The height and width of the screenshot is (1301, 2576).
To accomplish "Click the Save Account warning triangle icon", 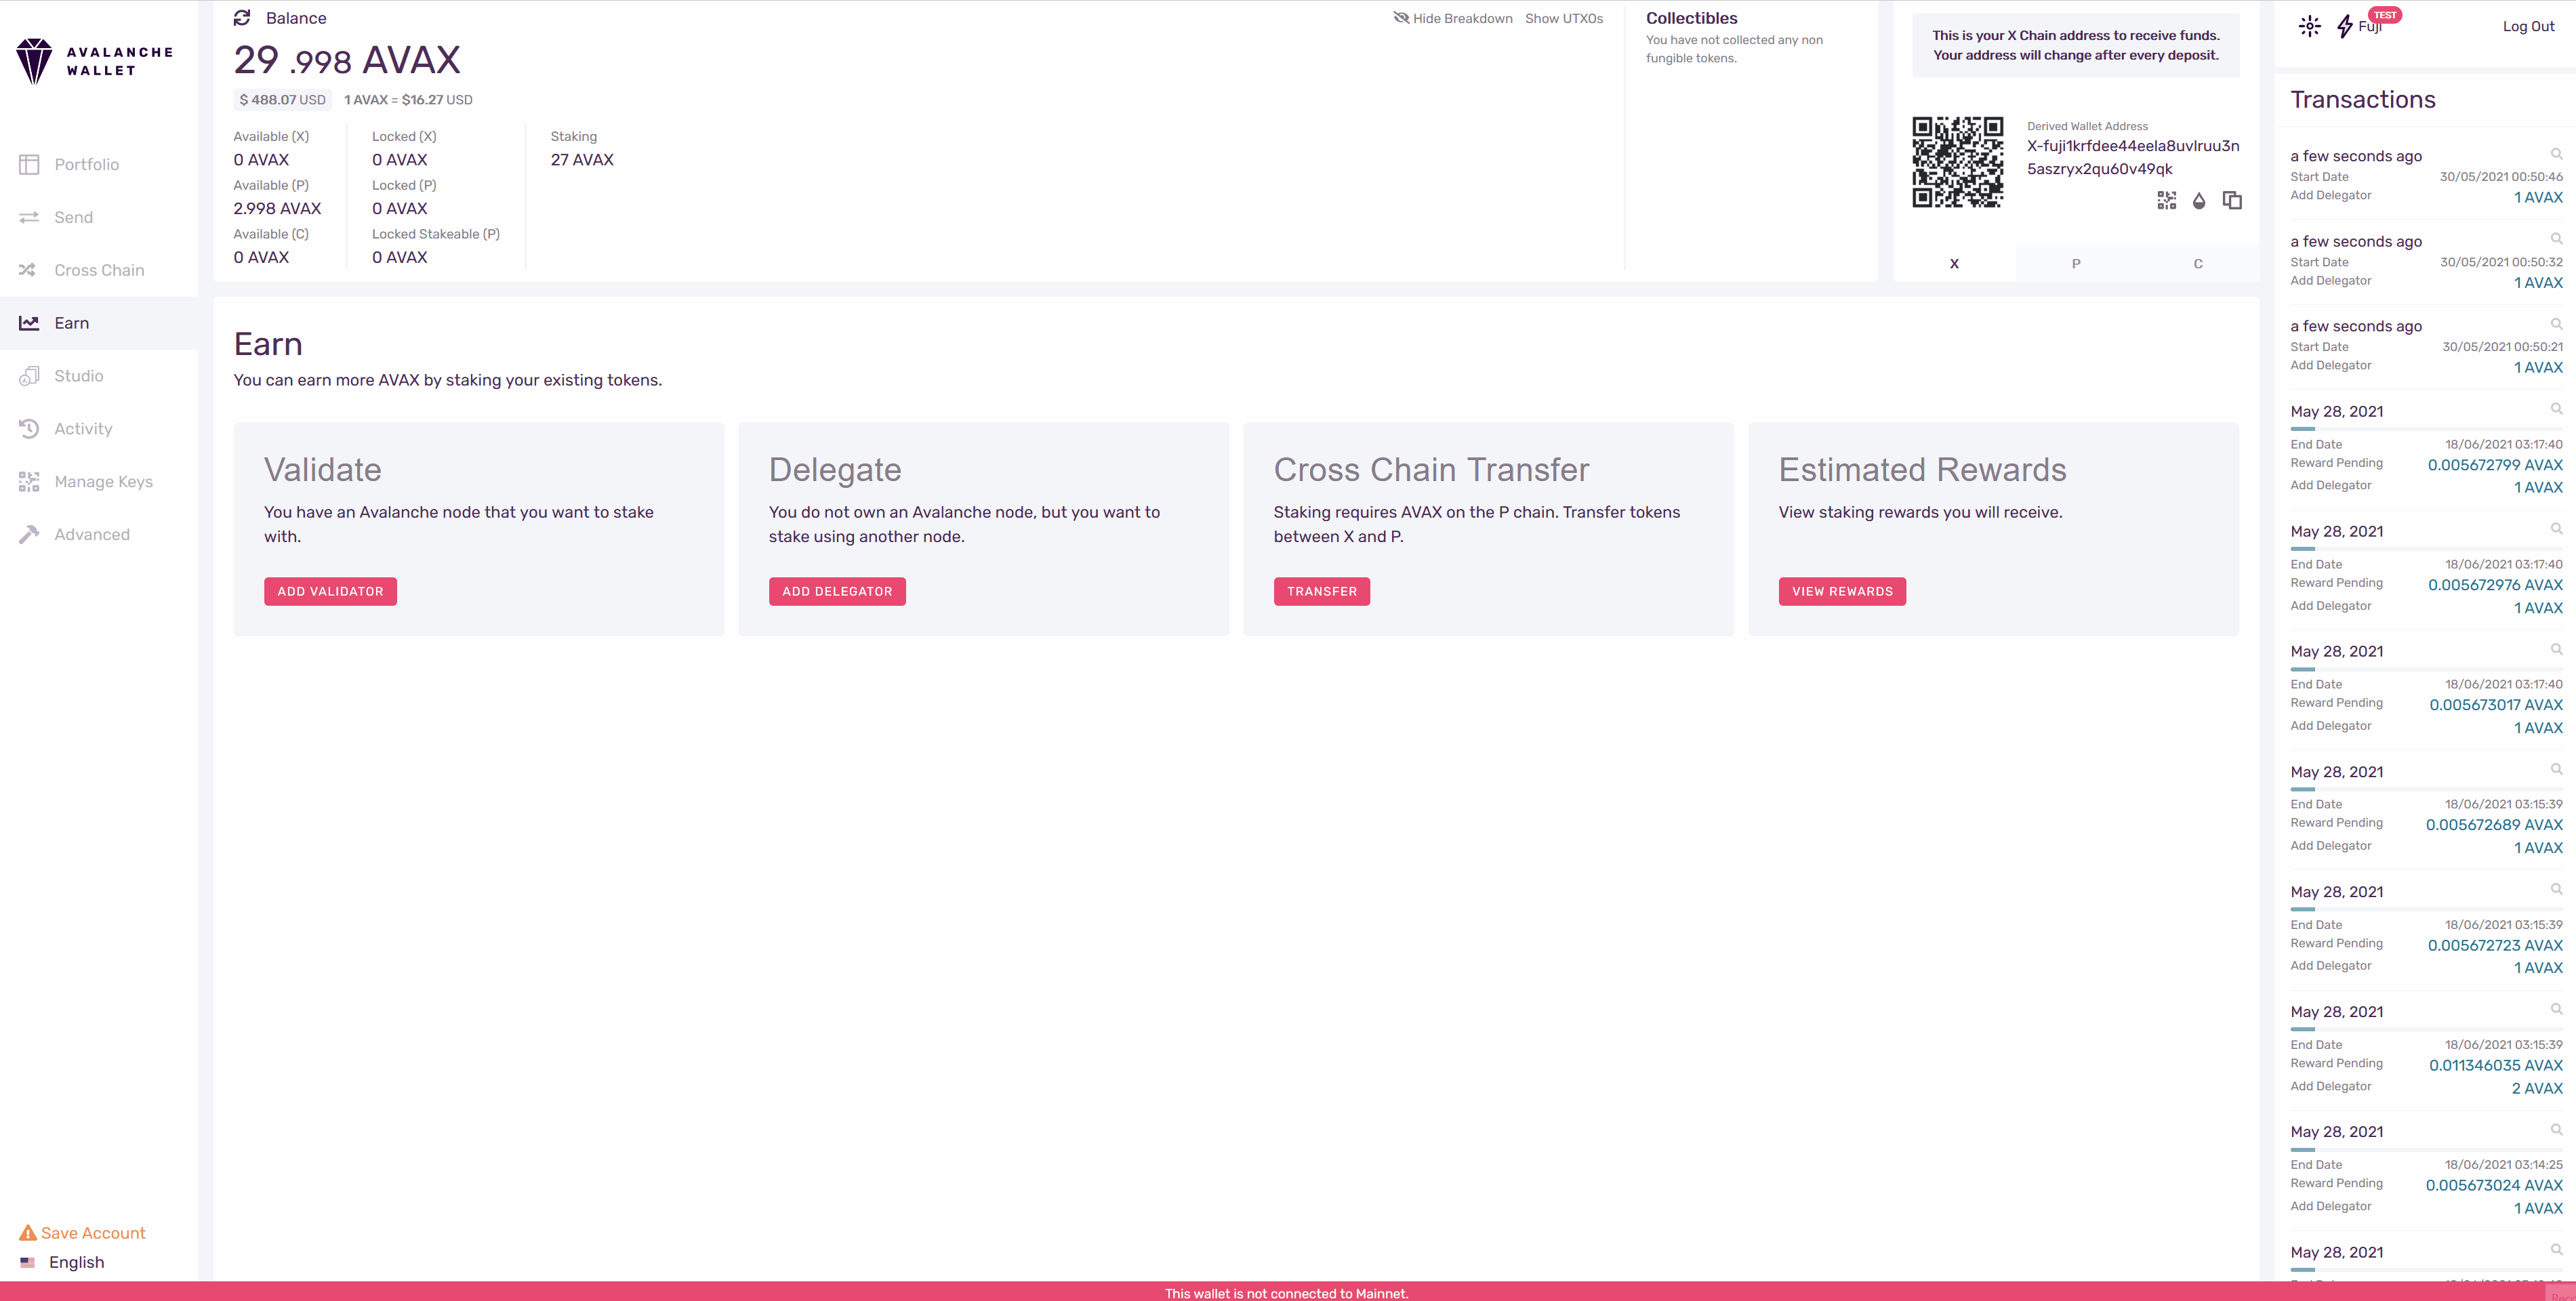I will point(28,1233).
